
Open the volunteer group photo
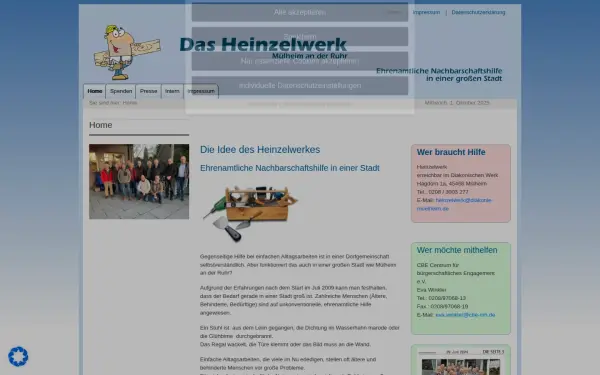139,181
